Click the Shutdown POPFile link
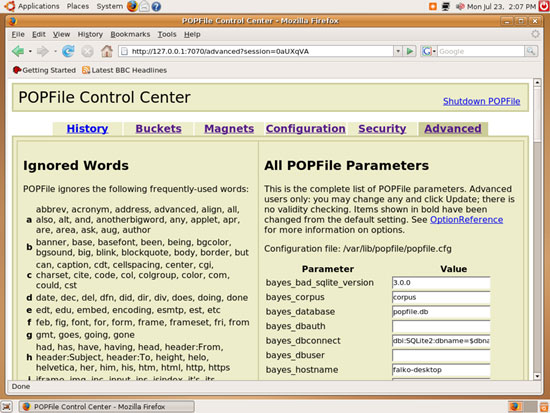The height and width of the screenshot is (413, 550). coord(481,101)
